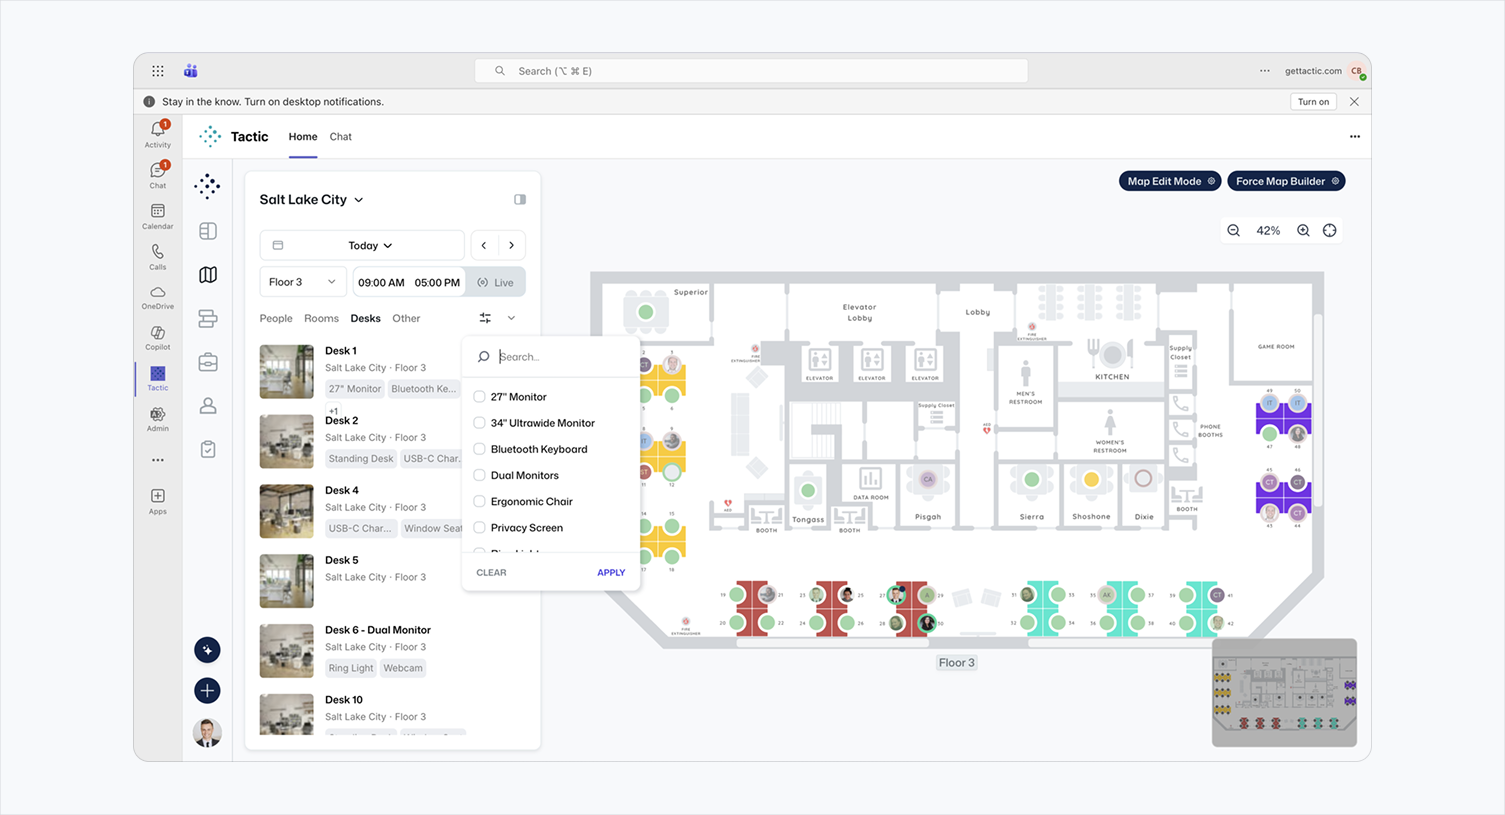This screenshot has width=1505, height=815.
Task: Open the Apps store in Teams
Action: tap(158, 501)
